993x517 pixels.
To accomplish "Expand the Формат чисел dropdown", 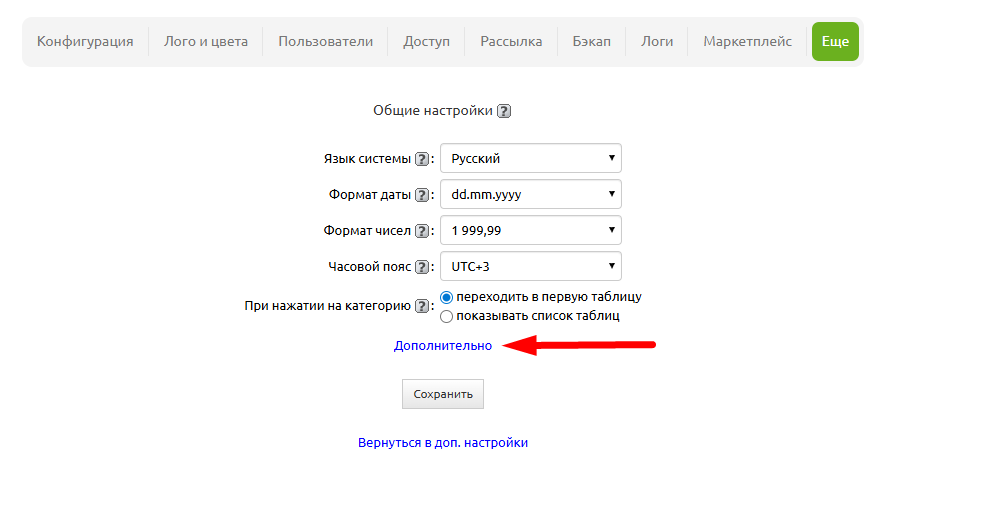I will click(x=530, y=230).
